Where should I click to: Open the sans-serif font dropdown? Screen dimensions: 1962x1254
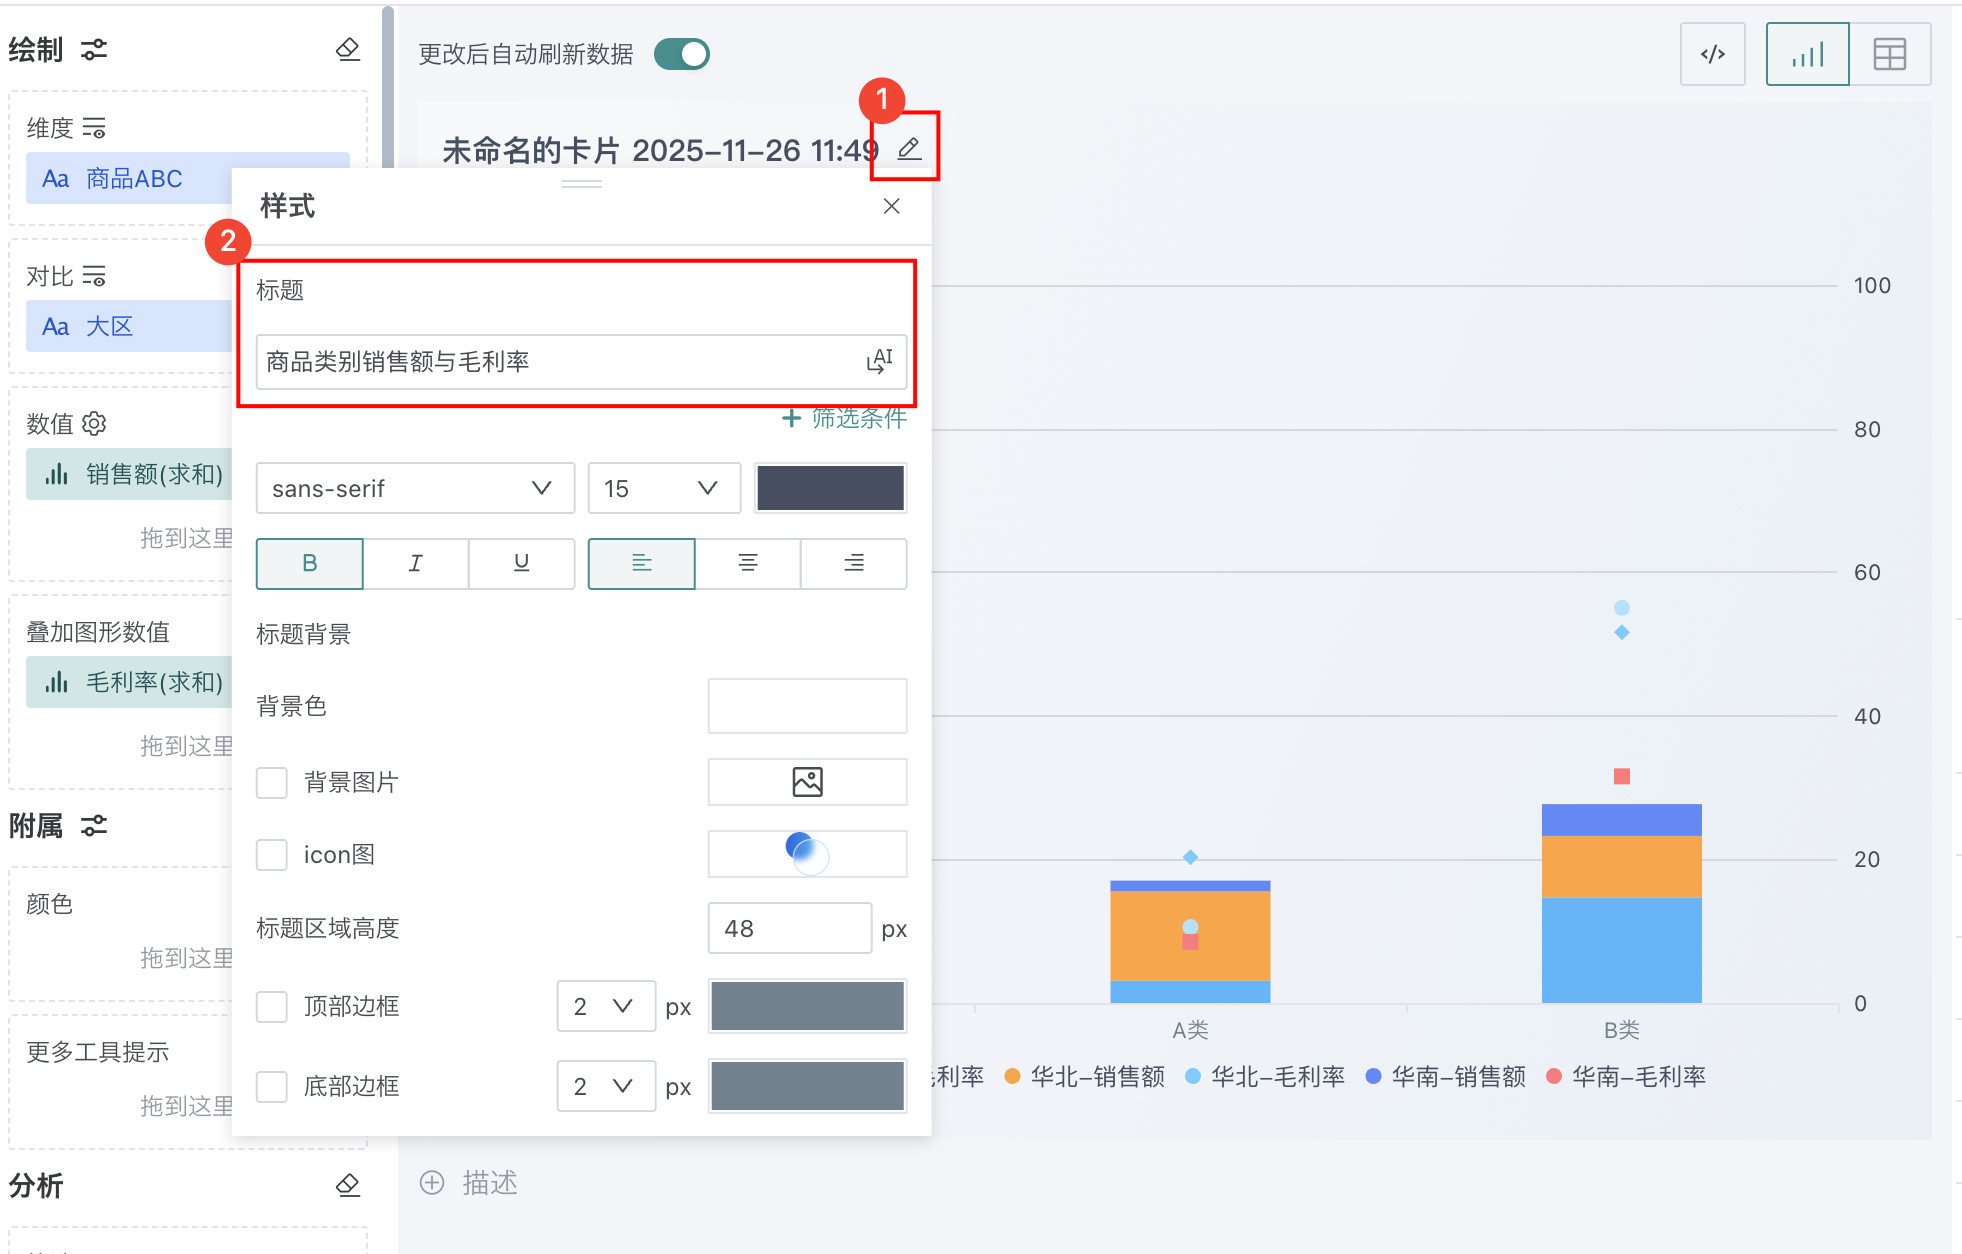(x=414, y=488)
